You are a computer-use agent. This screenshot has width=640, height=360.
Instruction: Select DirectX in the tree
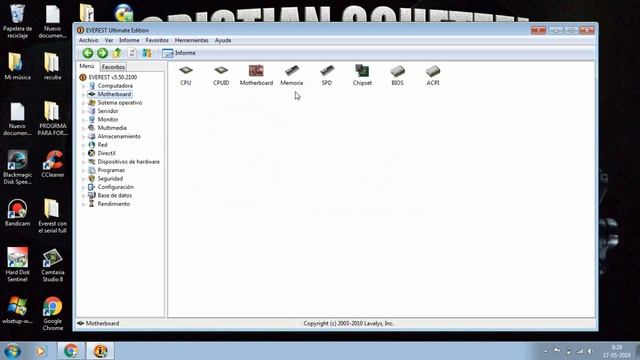(x=107, y=153)
